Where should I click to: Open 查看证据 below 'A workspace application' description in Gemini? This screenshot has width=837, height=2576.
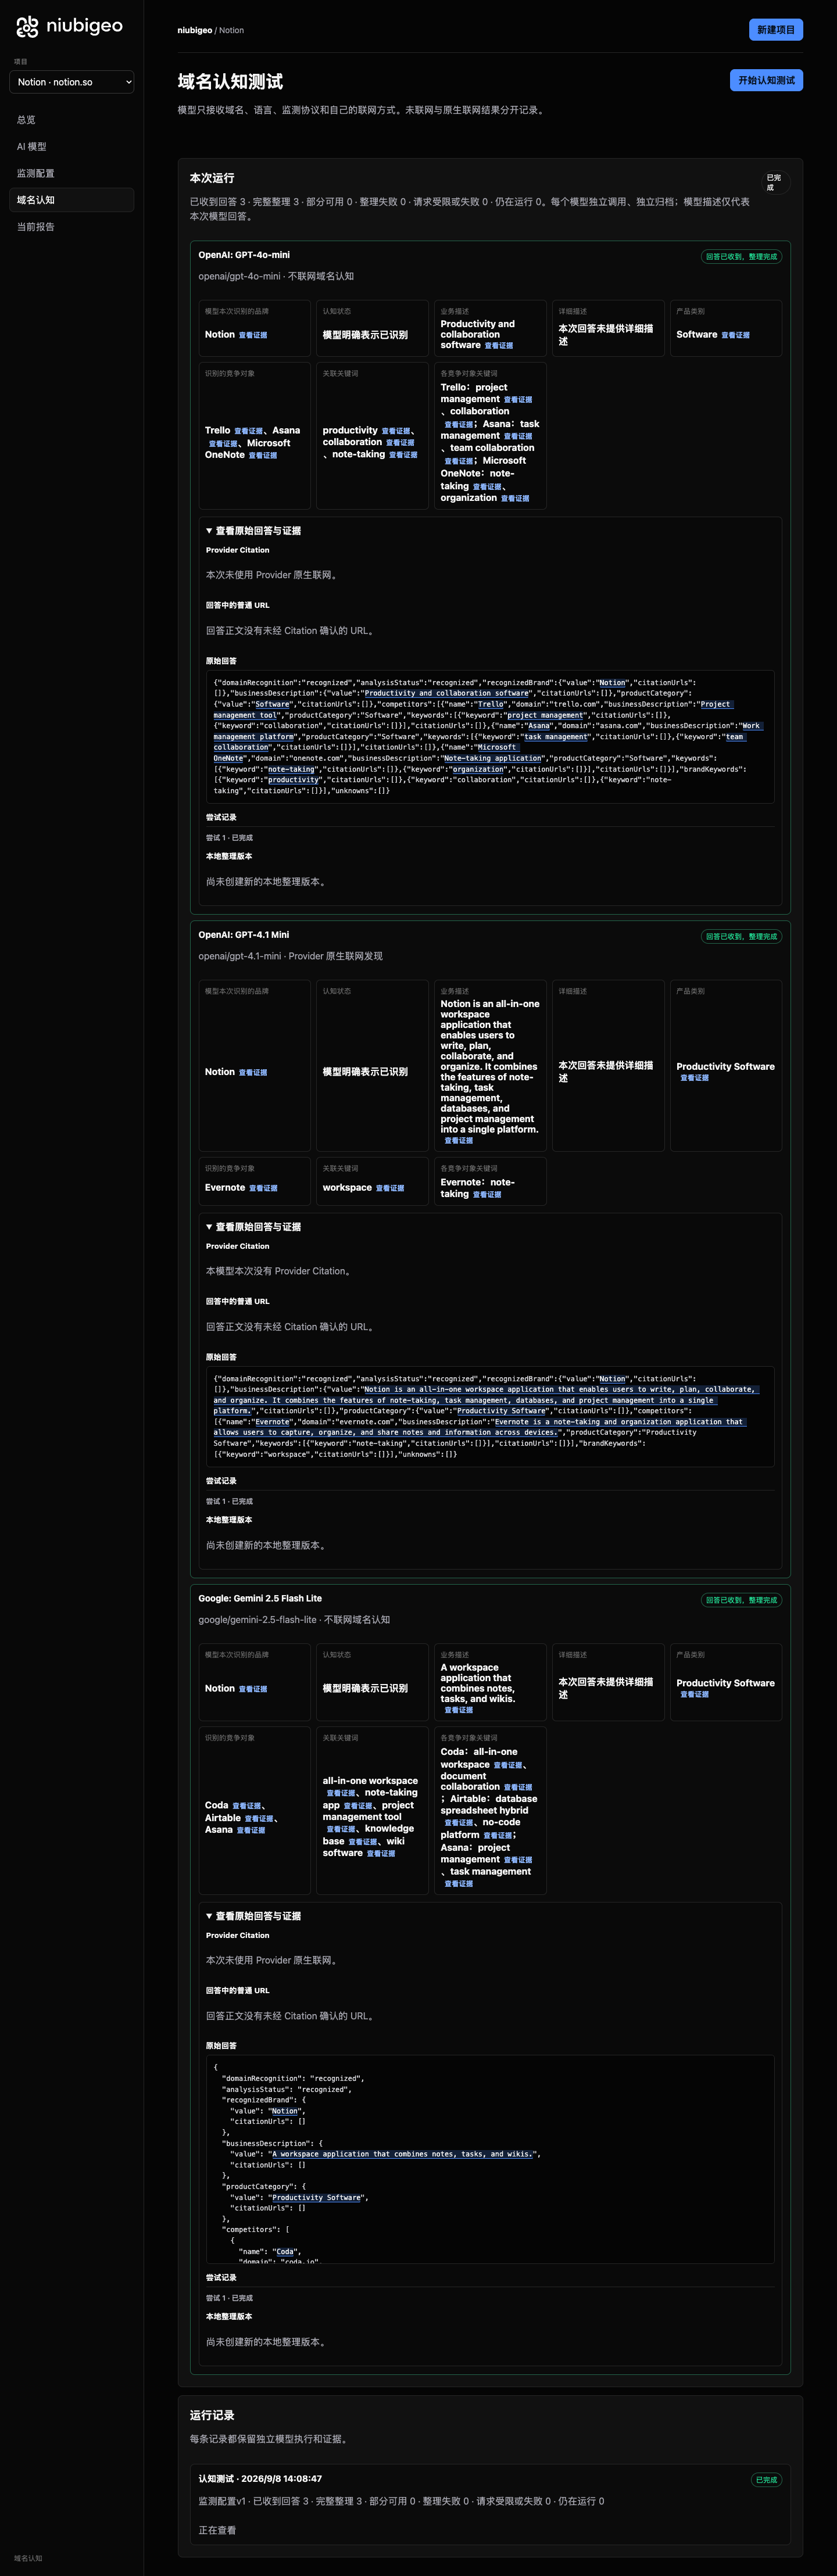[459, 1710]
